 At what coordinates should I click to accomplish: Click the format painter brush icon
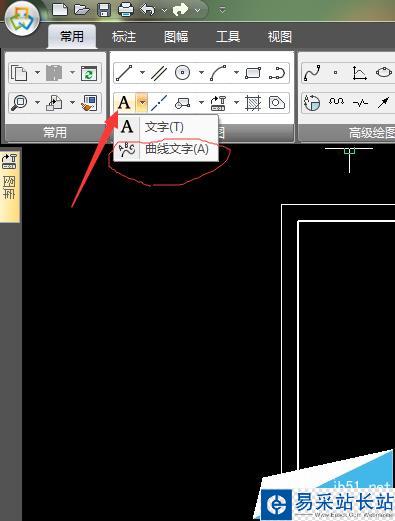pyautogui.click(x=89, y=103)
